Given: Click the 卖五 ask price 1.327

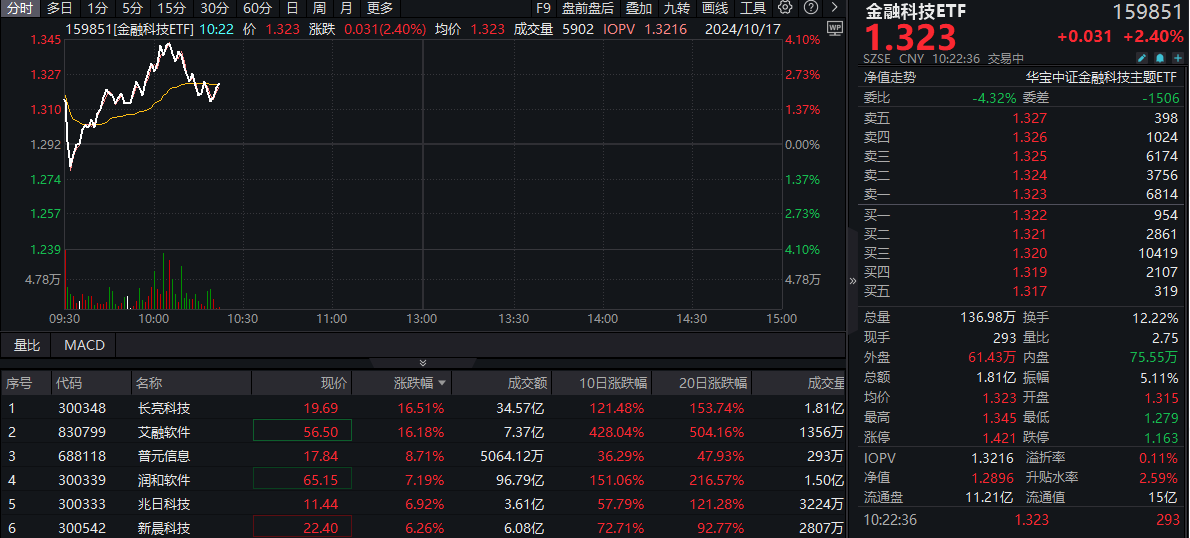Looking at the screenshot, I should 1029,118.
